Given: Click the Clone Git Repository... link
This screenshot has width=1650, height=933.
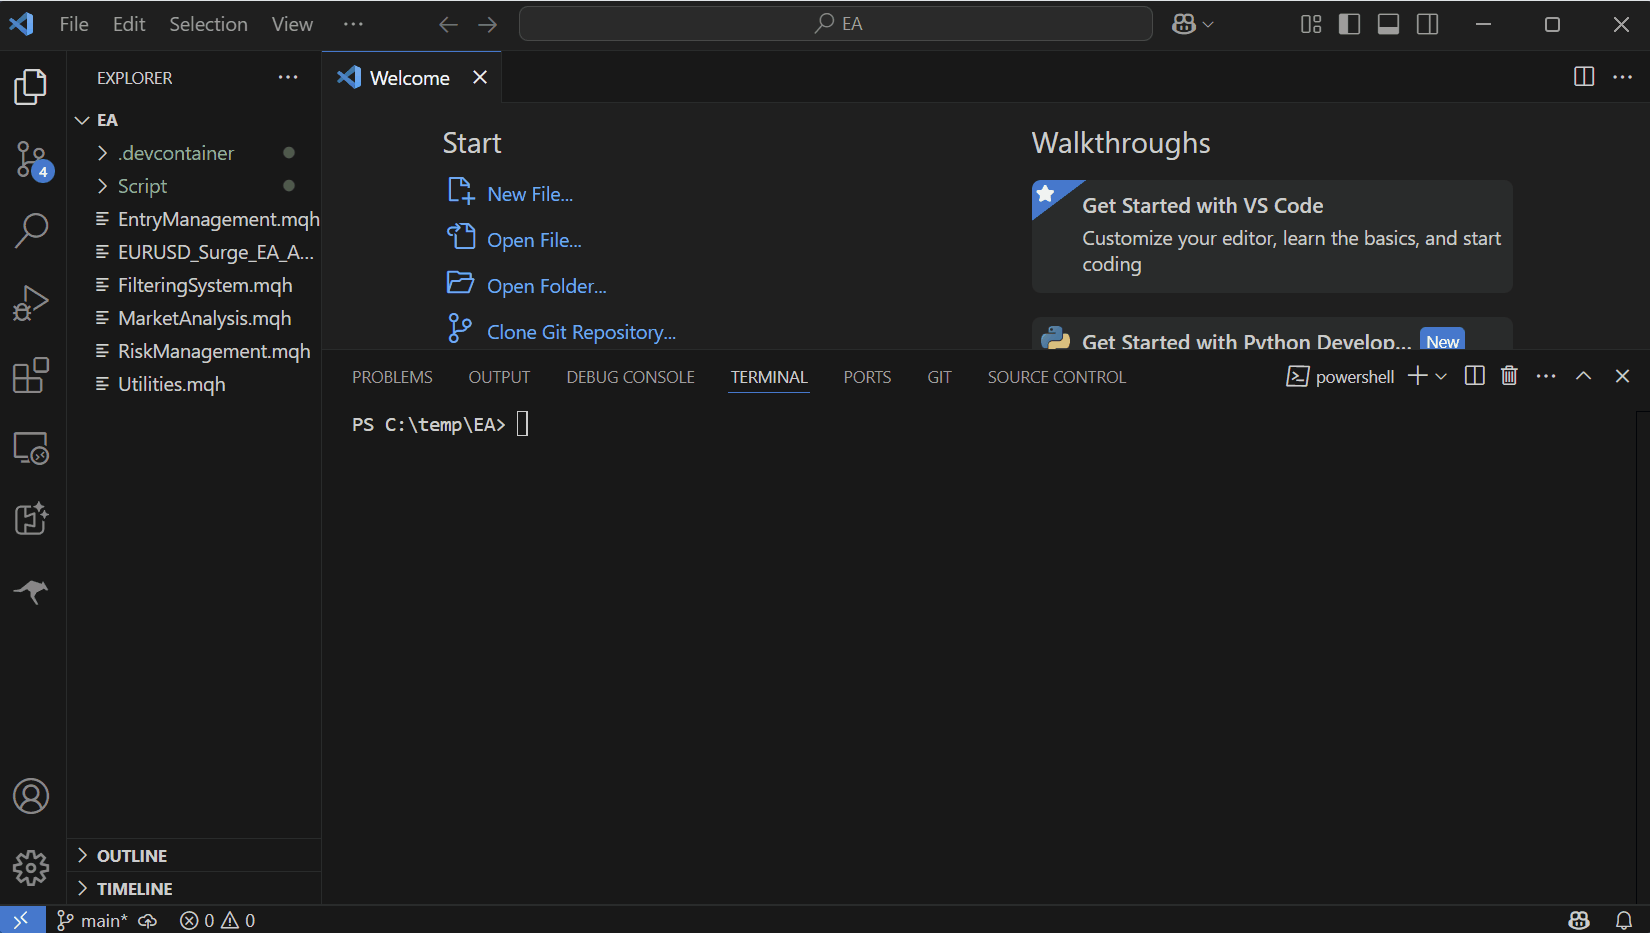Looking at the screenshot, I should pos(581,332).
